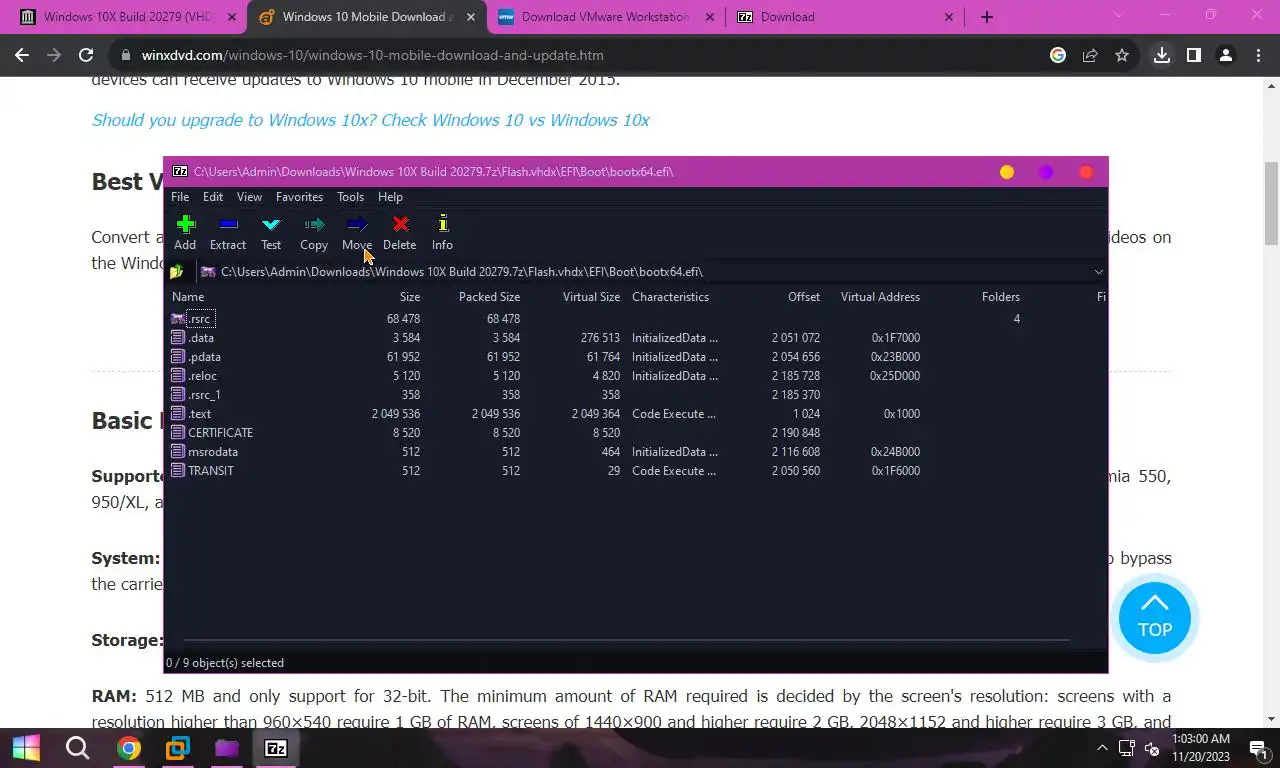This screenshot has height=768, width=1280.
Task: Click the CERTIFICATE file icon
Action: pos(178,433)
